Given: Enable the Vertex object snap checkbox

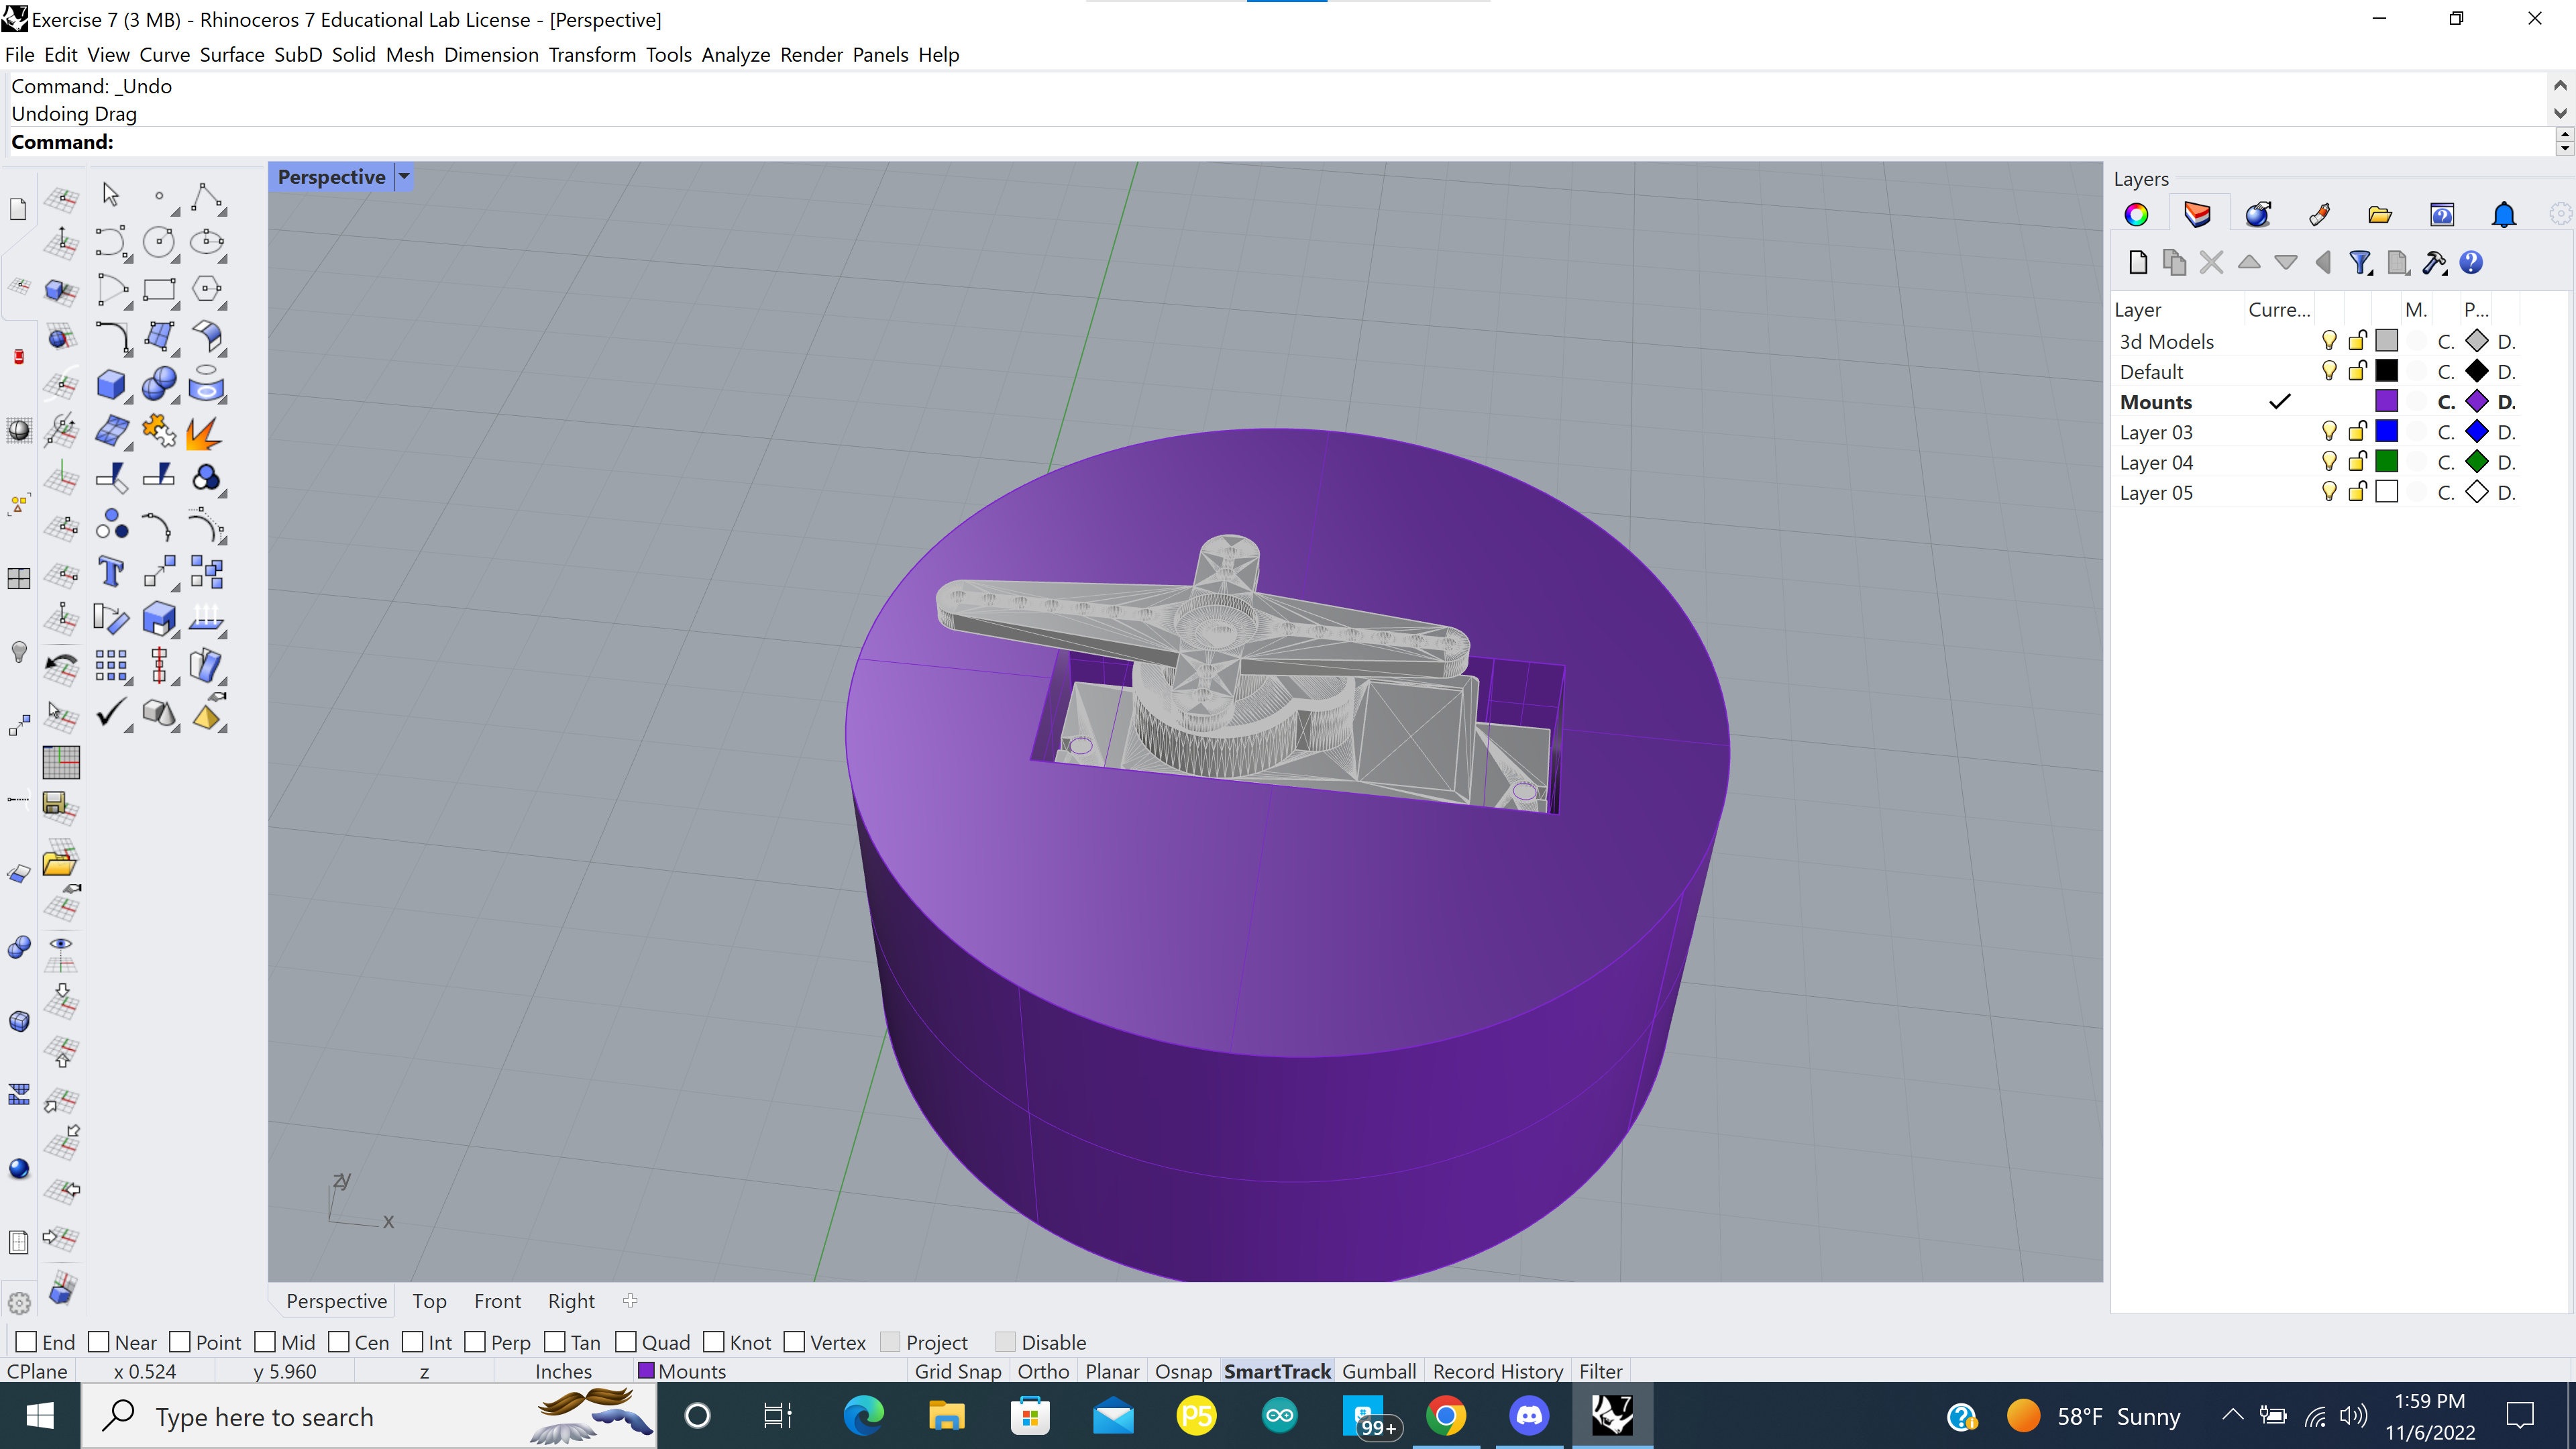Looking at the screenshot, I should [x=794, y=1342].
